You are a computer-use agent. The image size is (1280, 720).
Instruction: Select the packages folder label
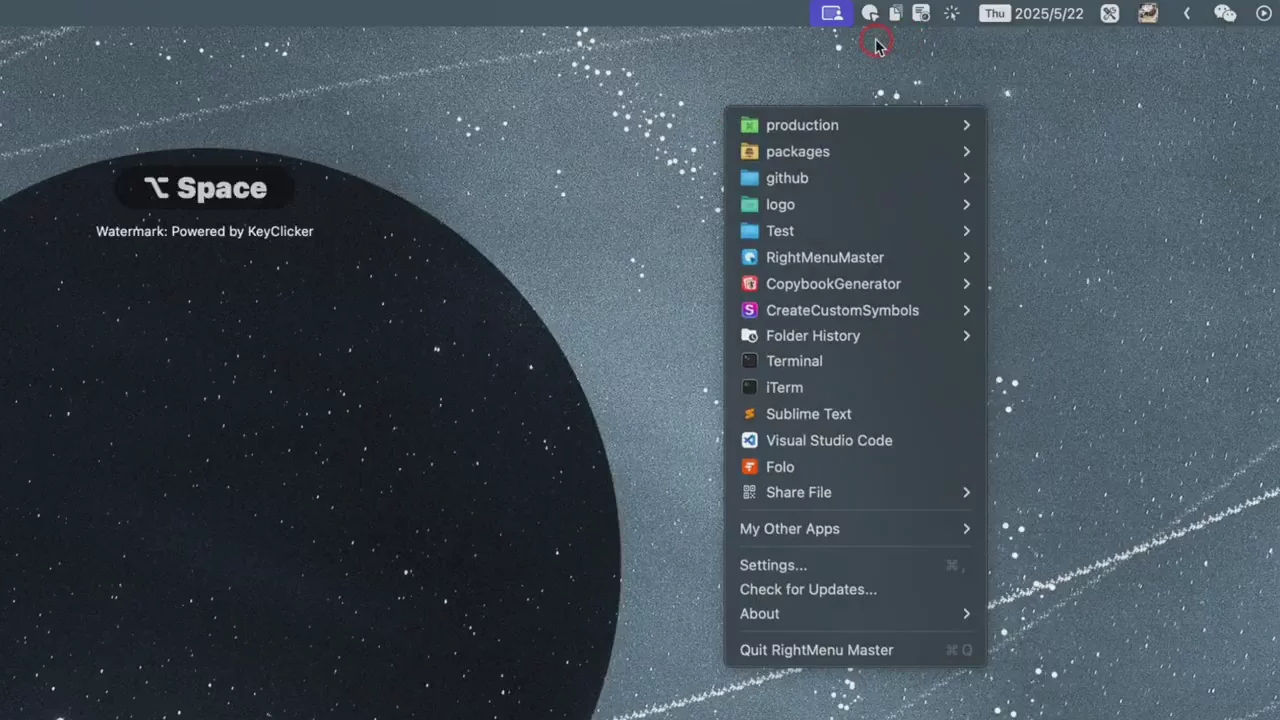798,152
